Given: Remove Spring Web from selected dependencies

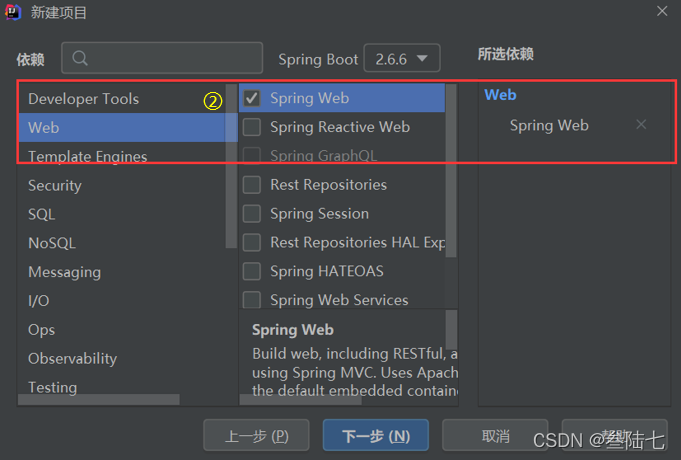Looking at the screenshot, I should tap(641, 125).
